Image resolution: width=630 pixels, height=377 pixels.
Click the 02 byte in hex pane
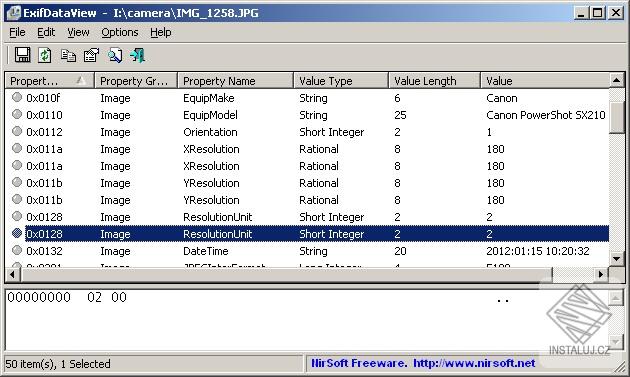coord(94,297)
